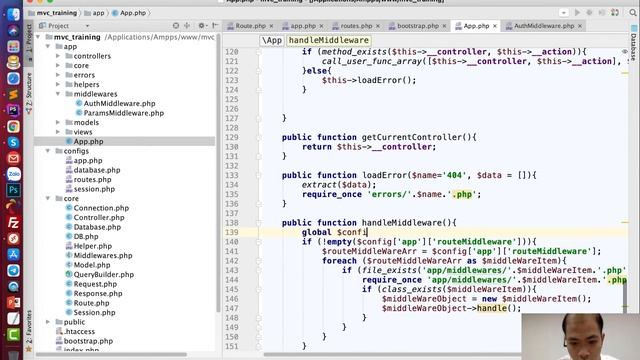This screenshot has width=640, height=360.
Task: Click the scroll-from-source target icon in Project panel
Action: (176, 26)
